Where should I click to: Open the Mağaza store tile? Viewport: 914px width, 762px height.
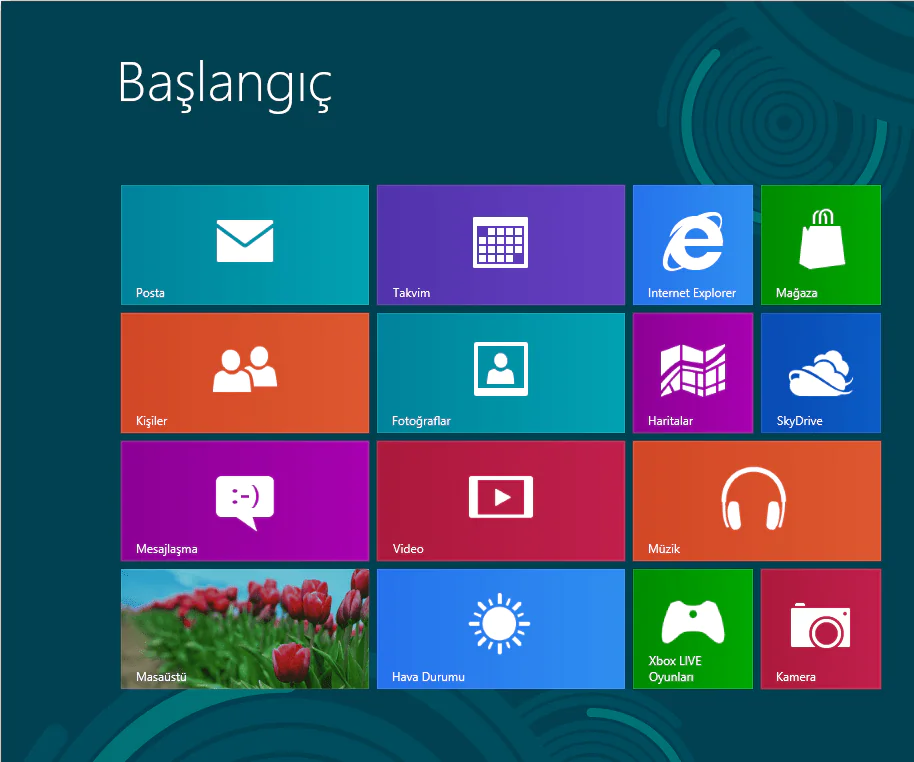click(x=820, y=244)
